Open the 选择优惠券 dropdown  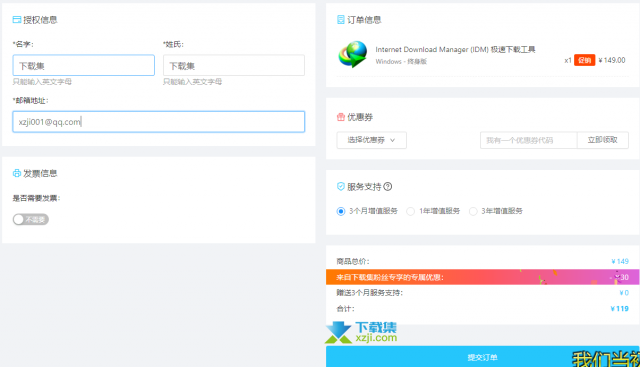371,140
